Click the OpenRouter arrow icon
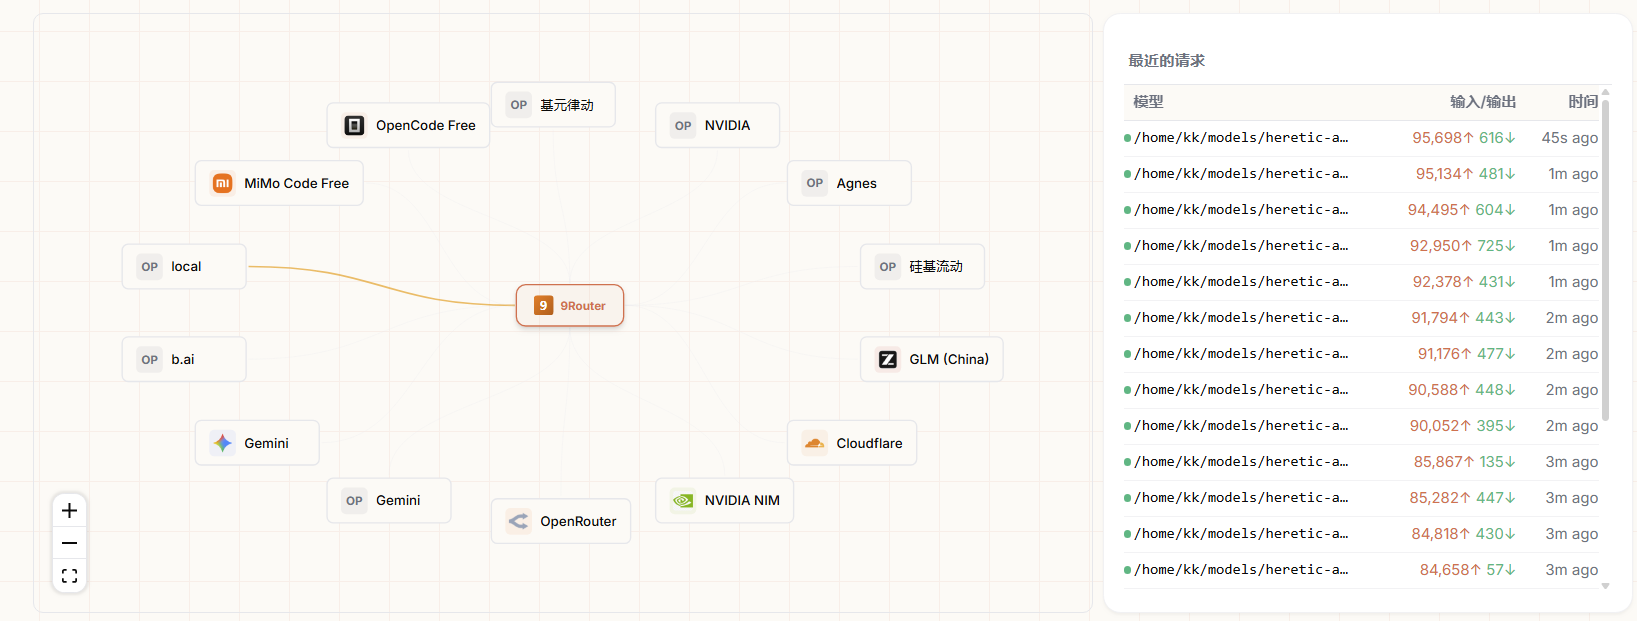 pyautogui.click(x=518, y=521)
